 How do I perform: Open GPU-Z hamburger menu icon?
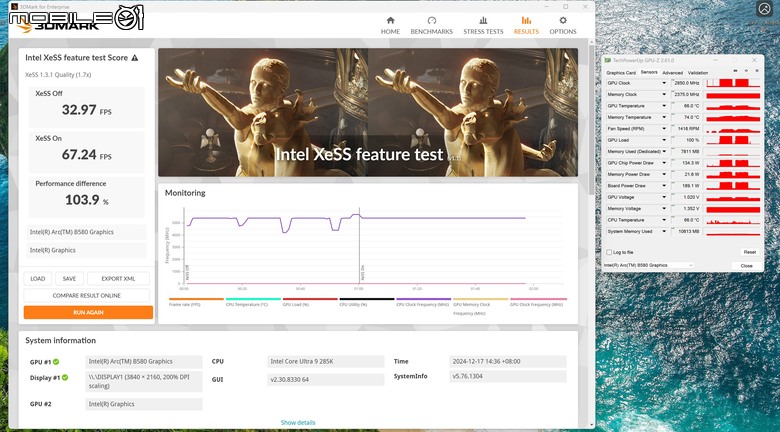click(756, 72)
